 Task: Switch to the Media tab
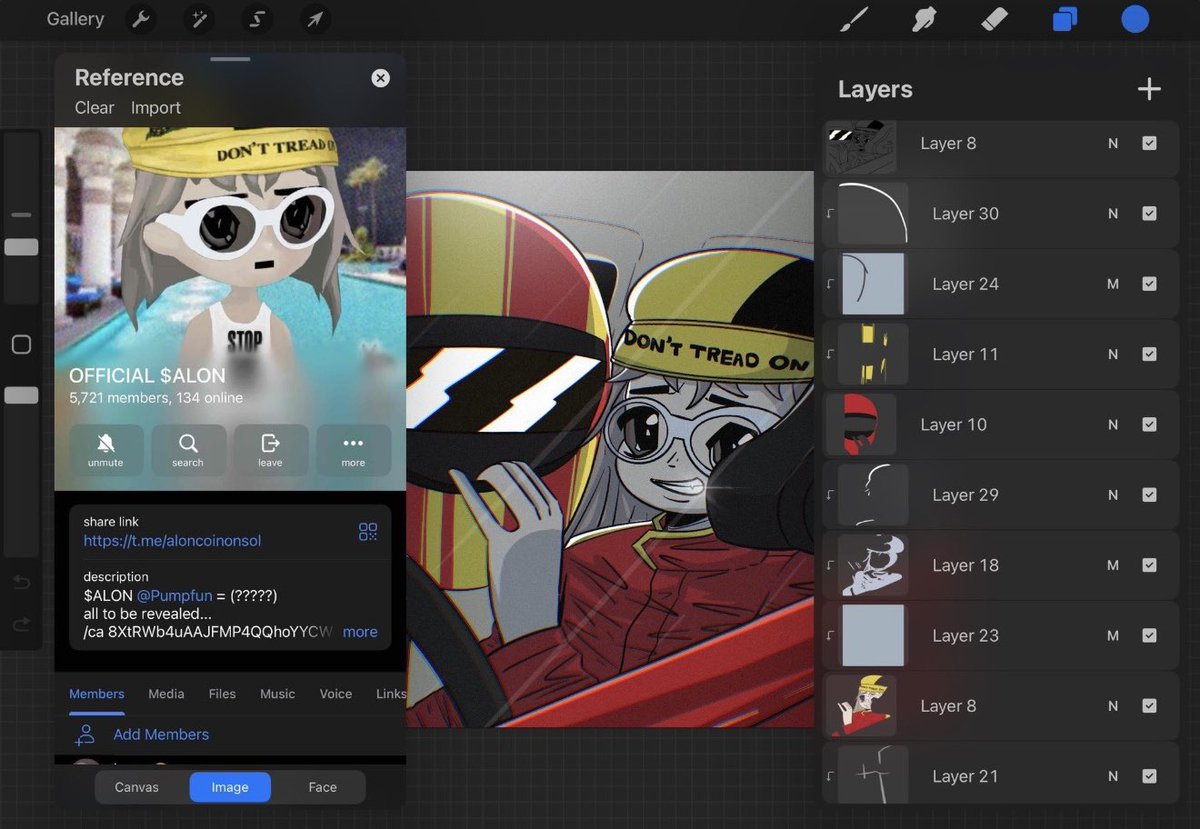point(166,693)
